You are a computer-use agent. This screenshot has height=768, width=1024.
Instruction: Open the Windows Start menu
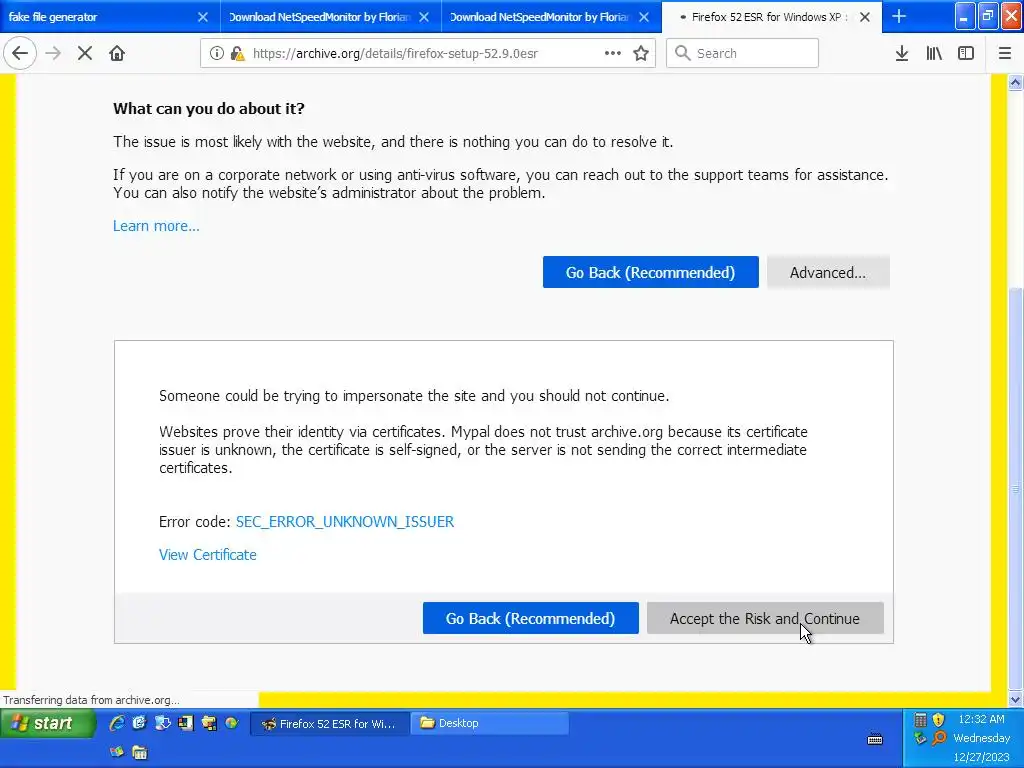pos(48,724)
